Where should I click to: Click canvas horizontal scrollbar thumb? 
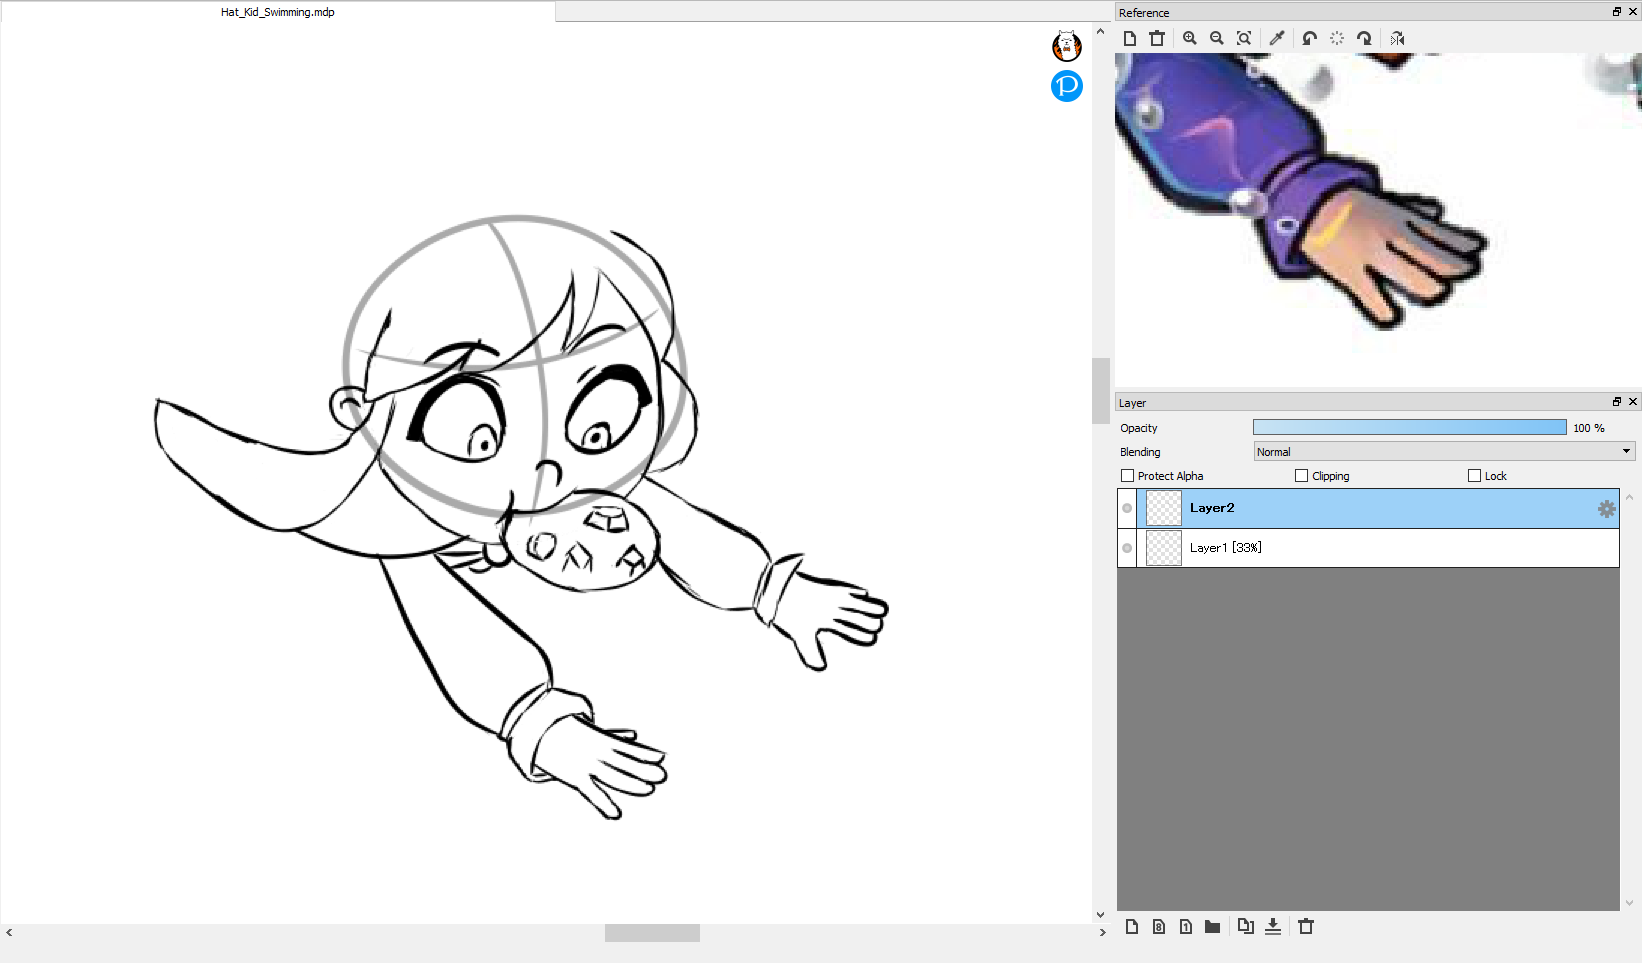(652, 933)
